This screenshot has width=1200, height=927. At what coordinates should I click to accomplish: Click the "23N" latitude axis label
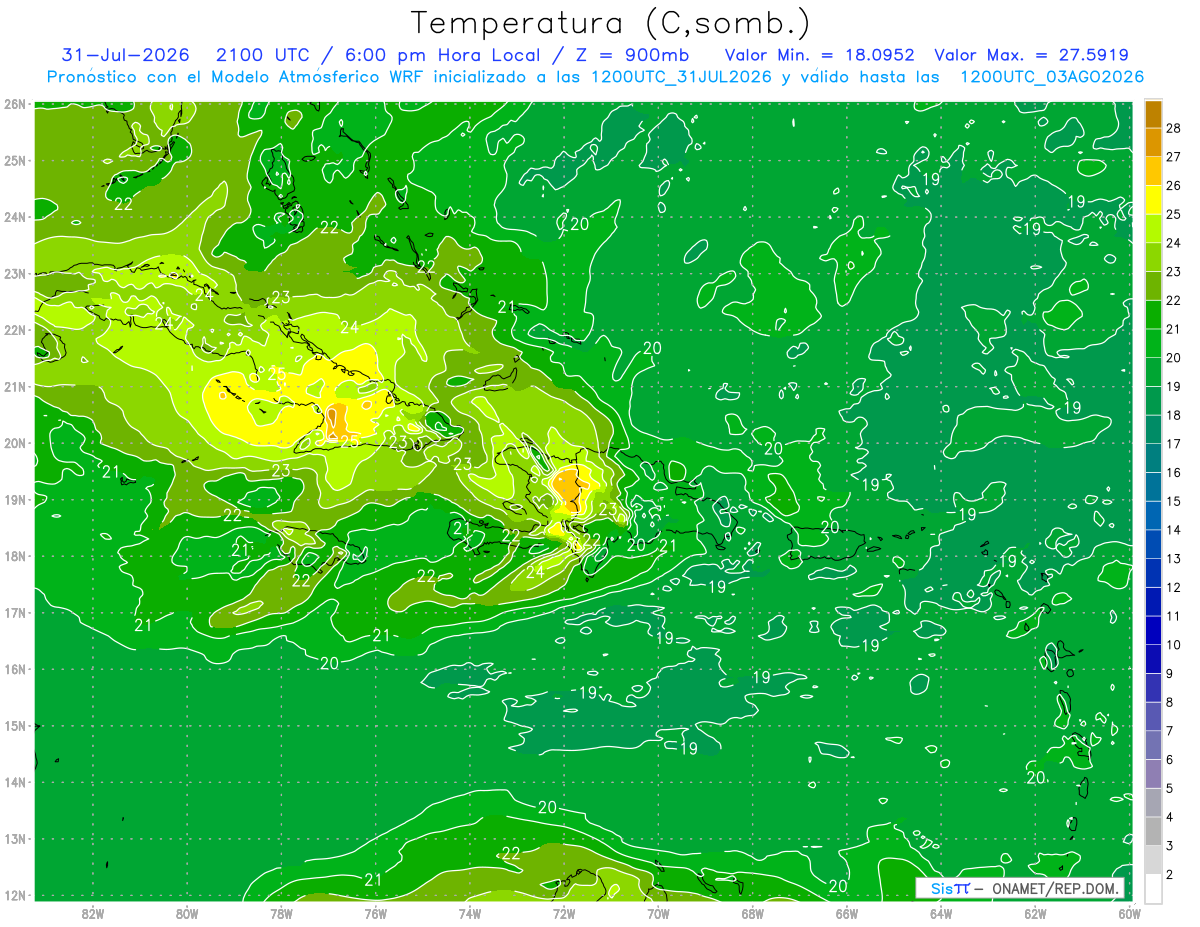tap(15, 273)
